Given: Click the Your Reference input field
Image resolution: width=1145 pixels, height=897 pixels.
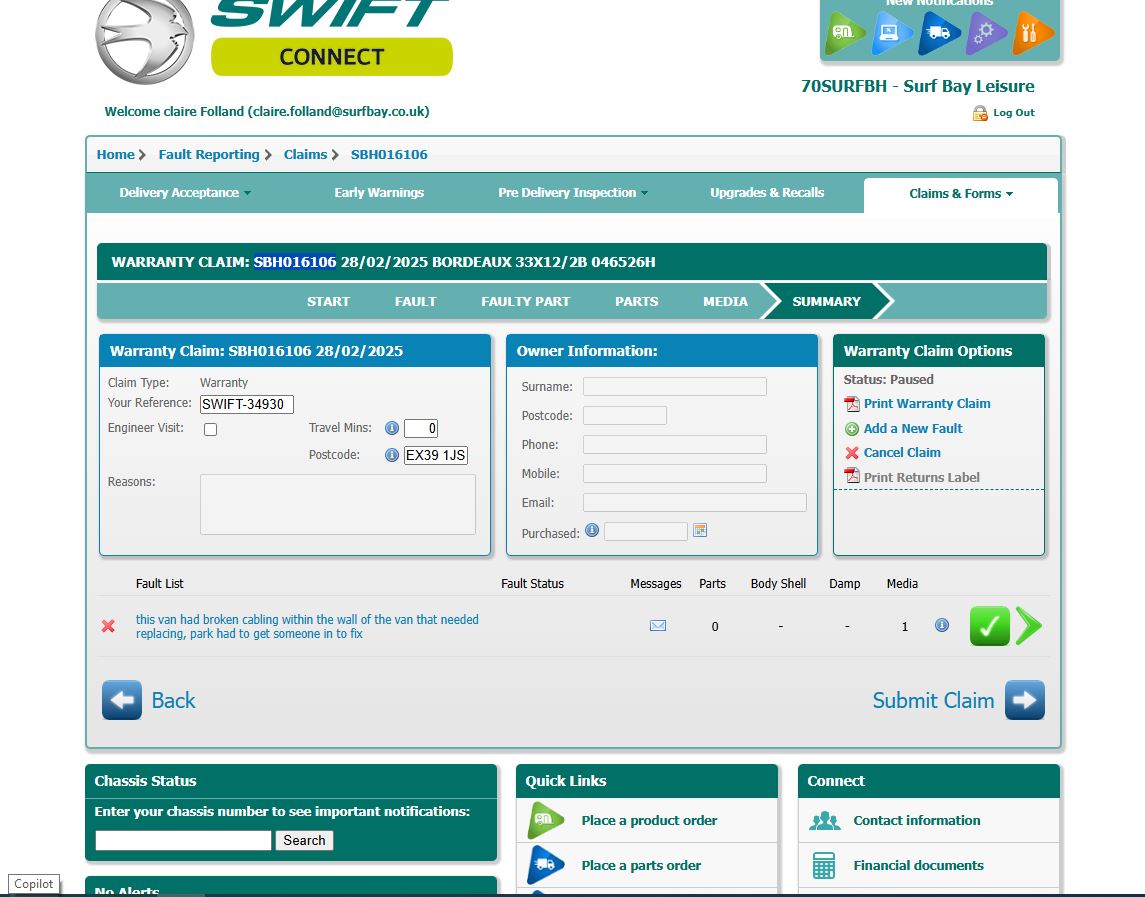Looking at the screenshot, I should tap(247, 405).
